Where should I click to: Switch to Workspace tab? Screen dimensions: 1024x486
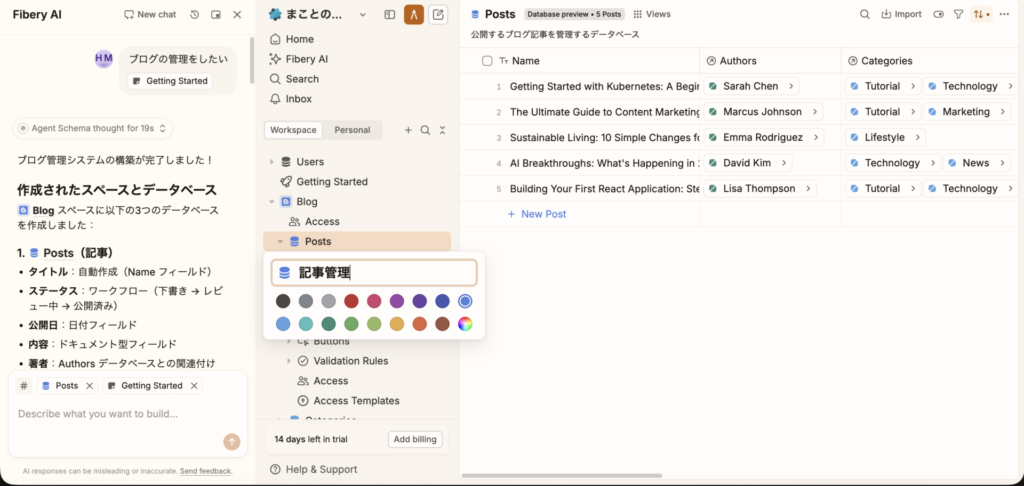pyautogui.click(x=293, y=130)
